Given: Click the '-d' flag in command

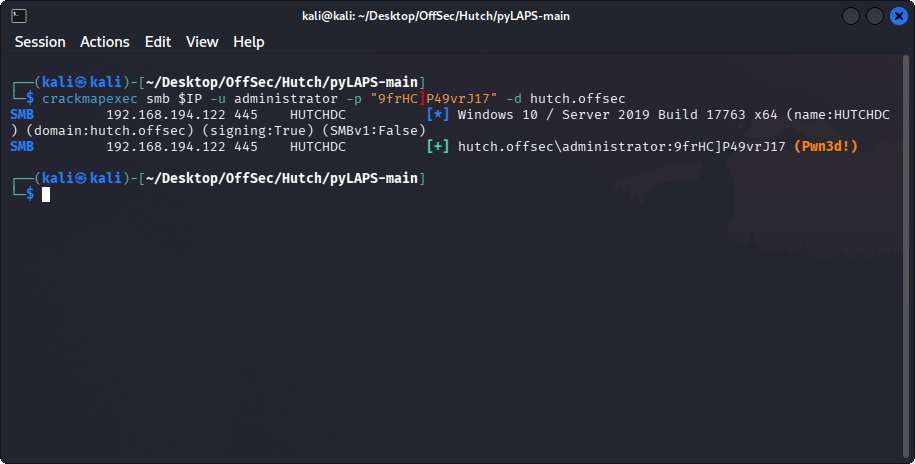Looking at the screenshot, I should coord(514,99).
